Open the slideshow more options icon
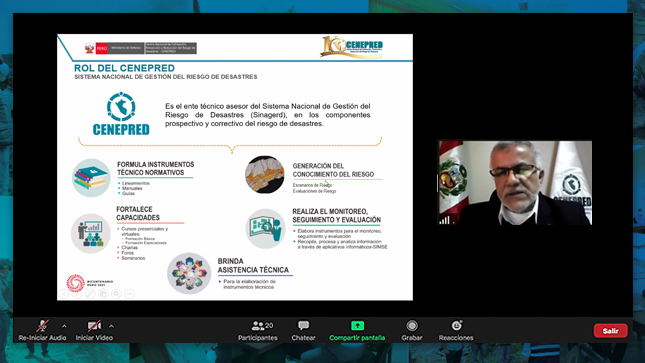 point(130,293)
